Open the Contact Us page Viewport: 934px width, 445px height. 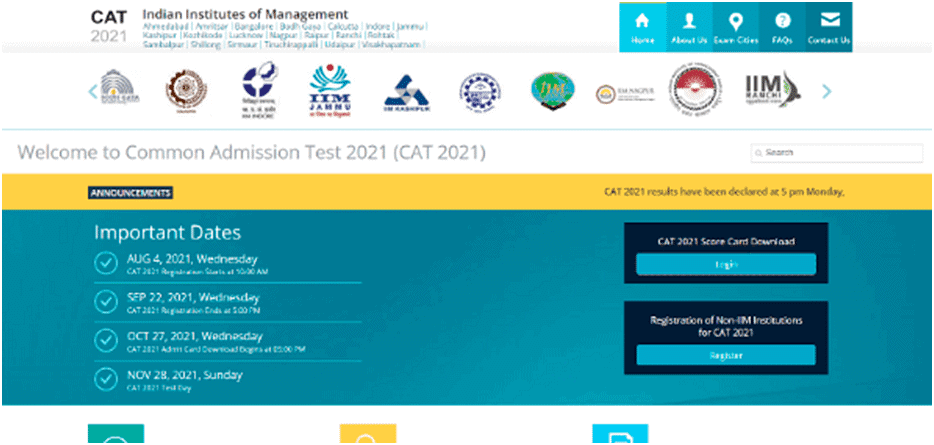tap(829, 27)
